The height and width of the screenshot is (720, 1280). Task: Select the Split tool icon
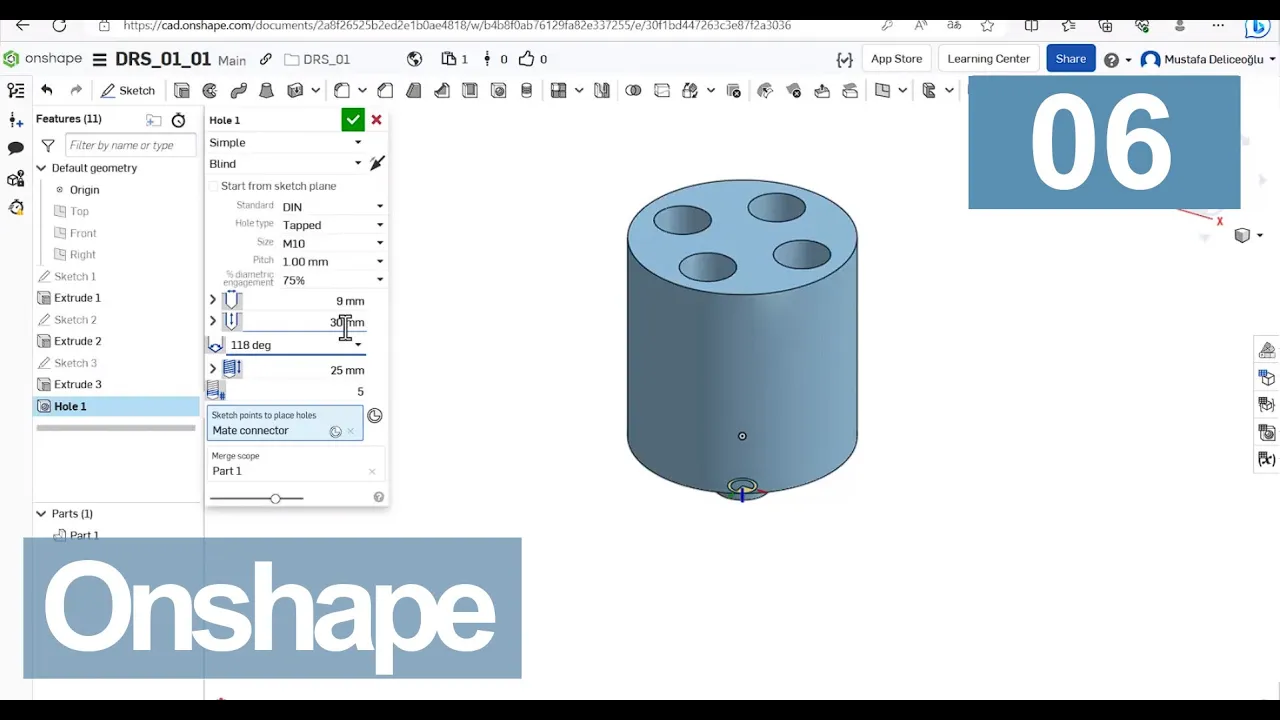(662, 90)
